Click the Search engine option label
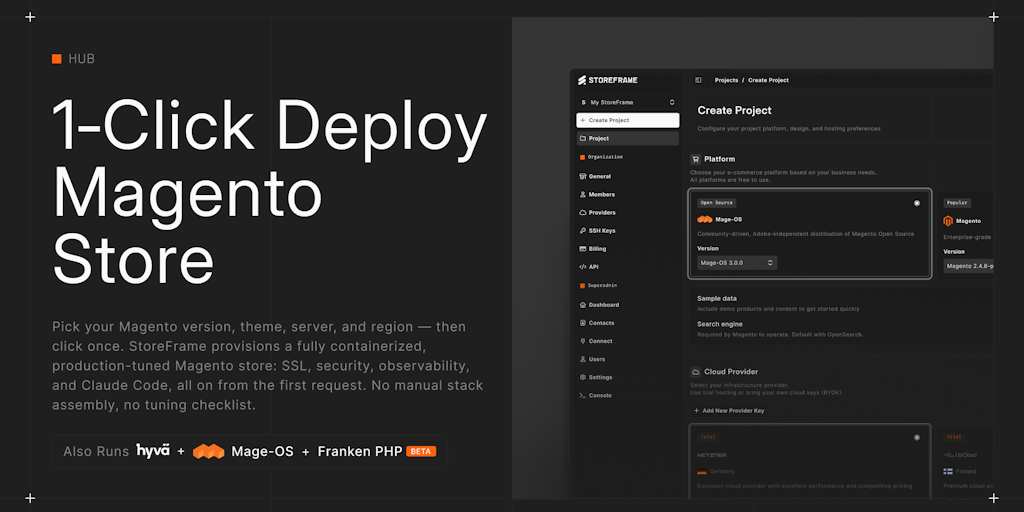 pos(720,324)
